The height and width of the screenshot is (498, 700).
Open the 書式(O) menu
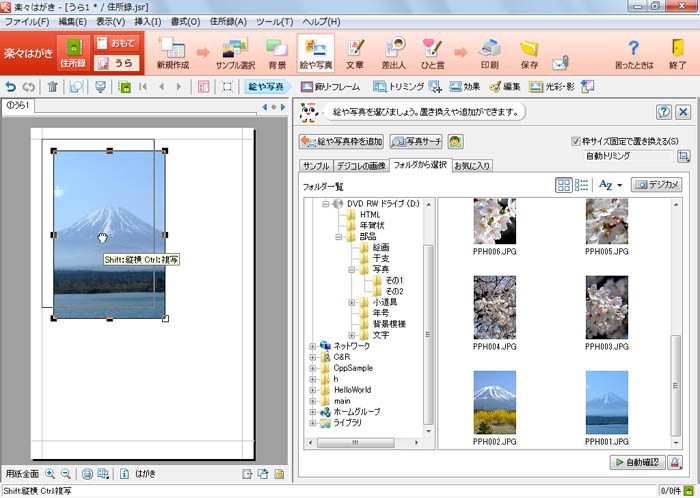186,21
